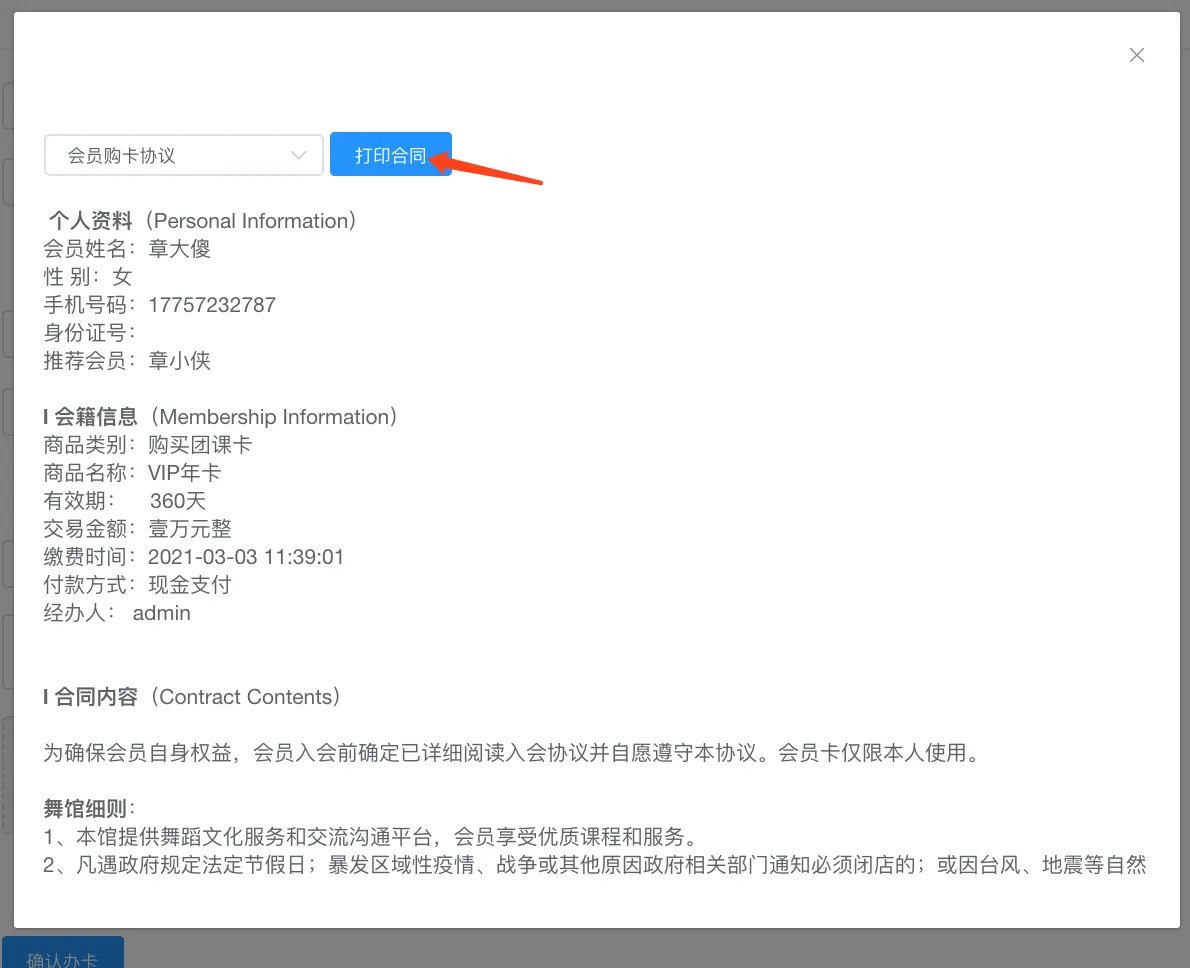This screenshot has height=968, width=1190.
Task: Click the transaction amount 壹万元整
Action: pyautogui.click(x=190, y=529)
